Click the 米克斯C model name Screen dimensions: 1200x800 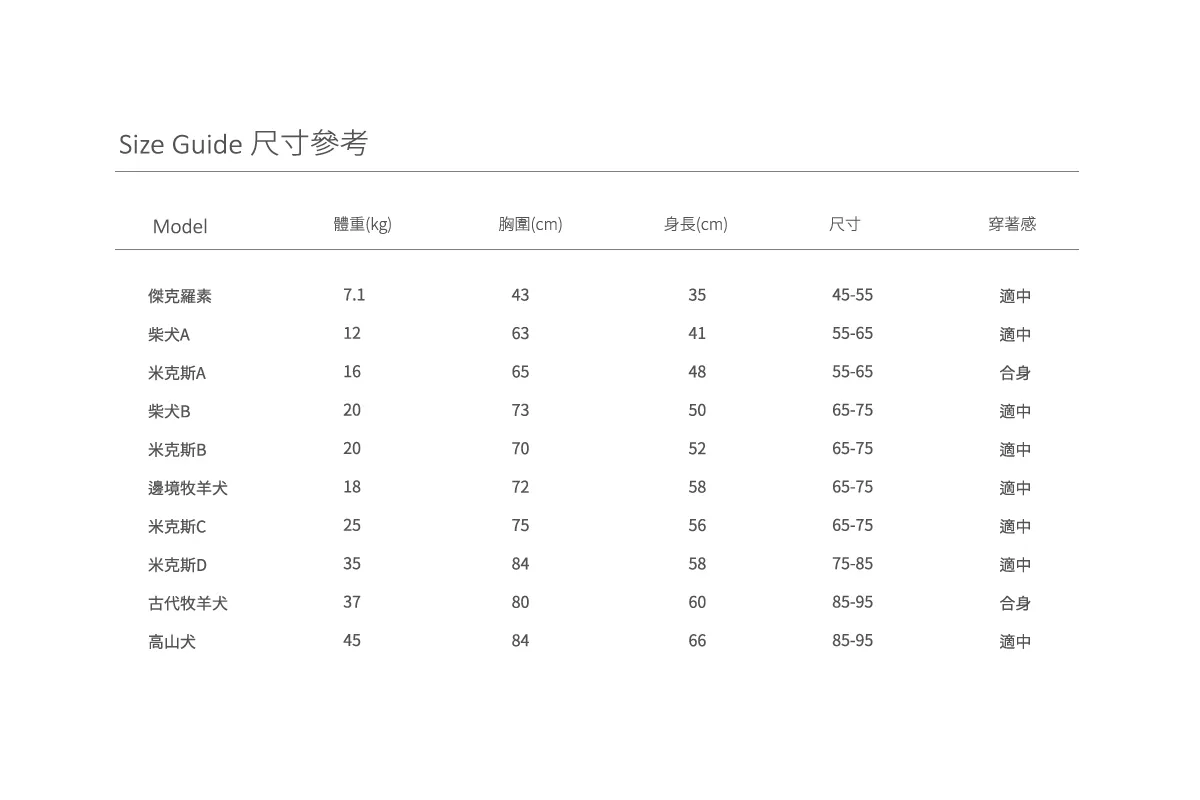tap(177, 527)
